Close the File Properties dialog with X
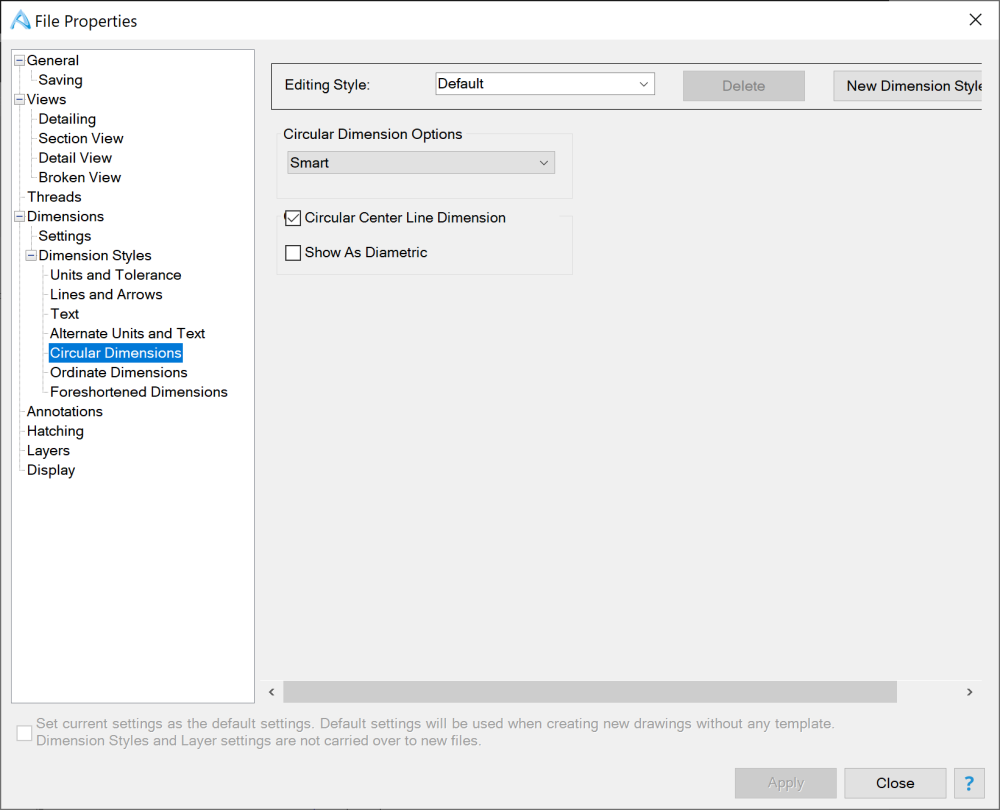 [x=975, y=20]
